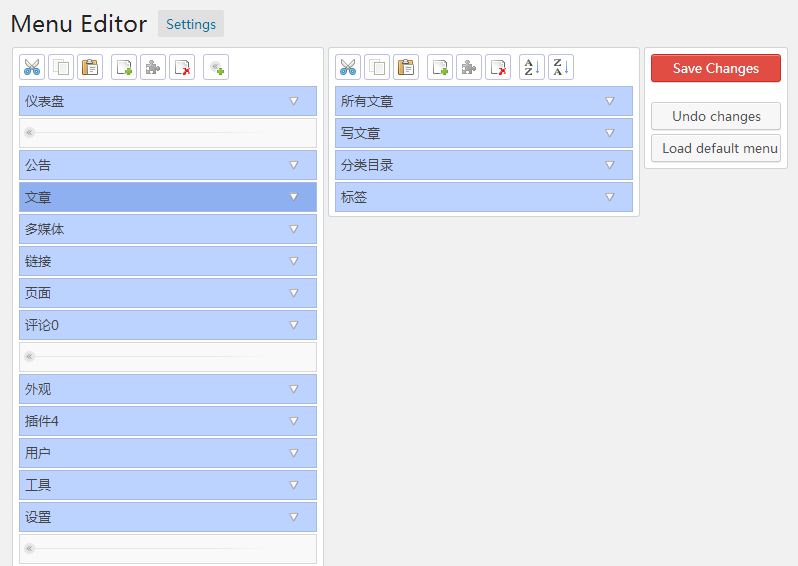
Task: Click the Save Changes button
Action: coord(715,68)
